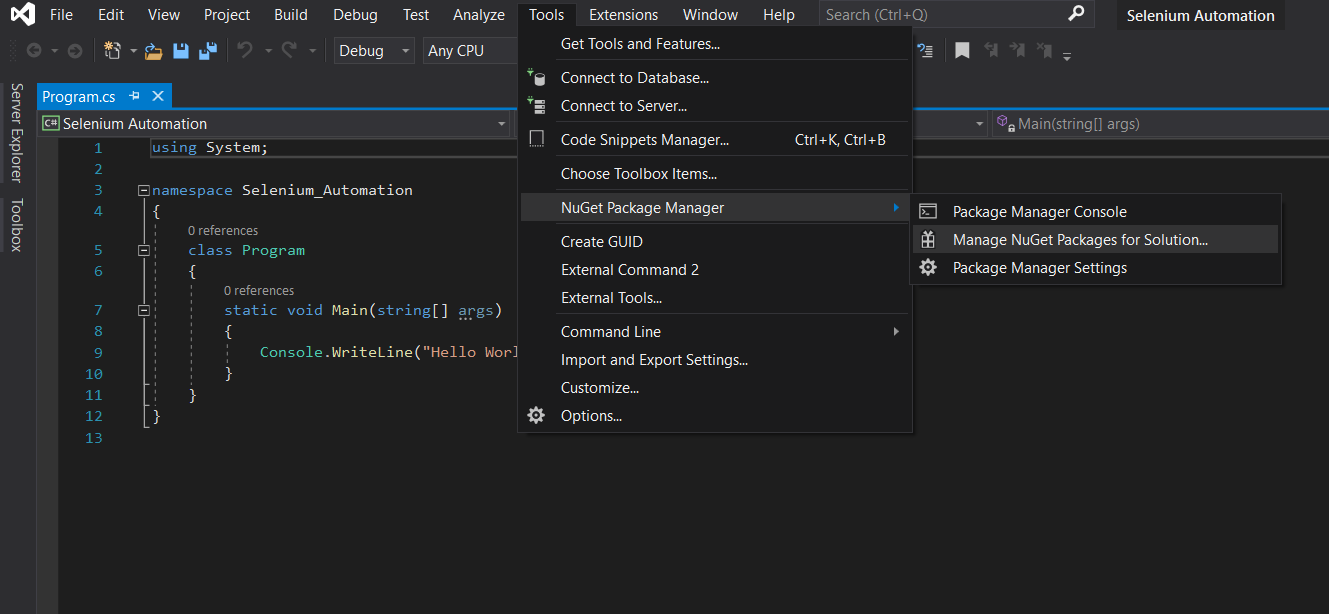Save all files with Save All icon
This screenshot has height=614, width=1329.
pos(207,50)
